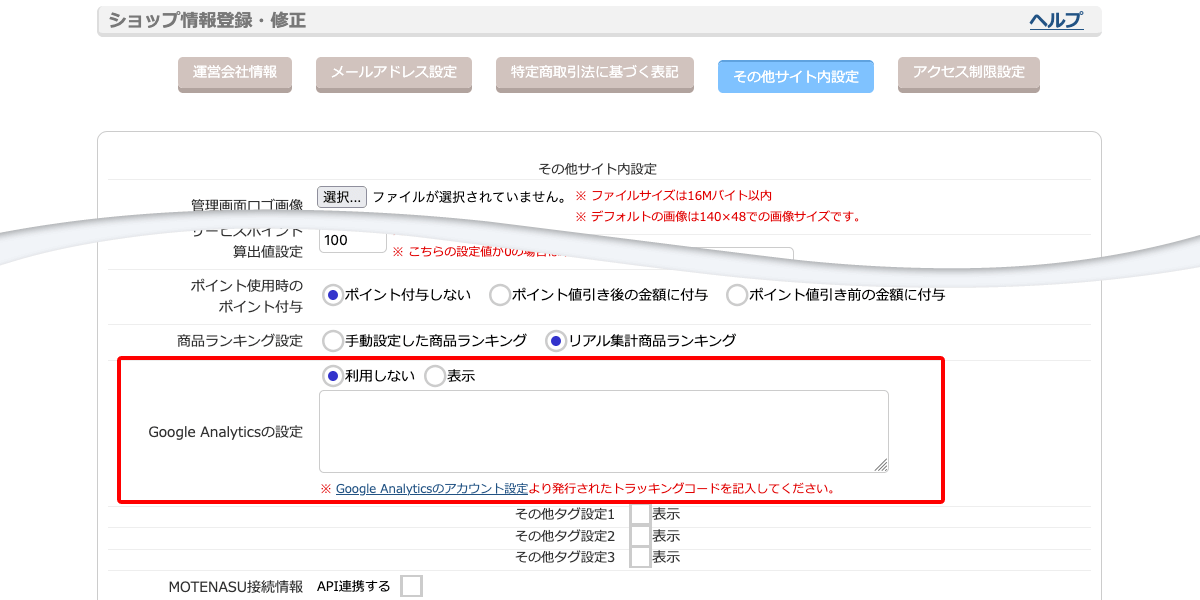1200x600 pixels.
Task: Click the デフォルトの画像は140×48 size note
Action: click(718, 216)
